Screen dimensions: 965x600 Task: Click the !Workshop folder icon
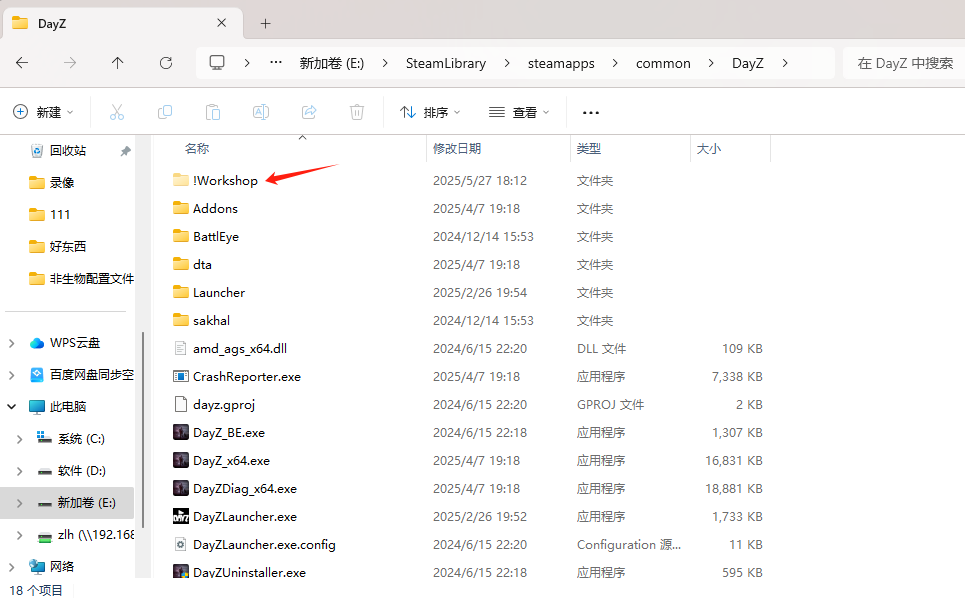click(x=180, y=180)
